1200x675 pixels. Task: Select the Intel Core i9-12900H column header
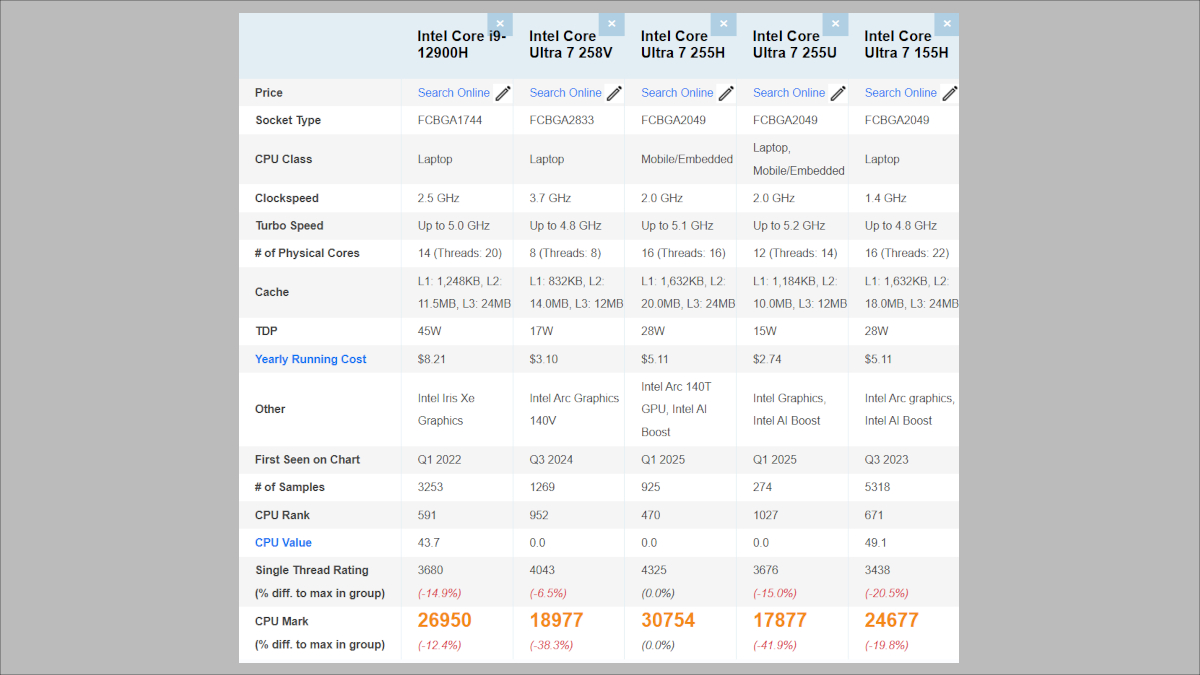point(462,44)
